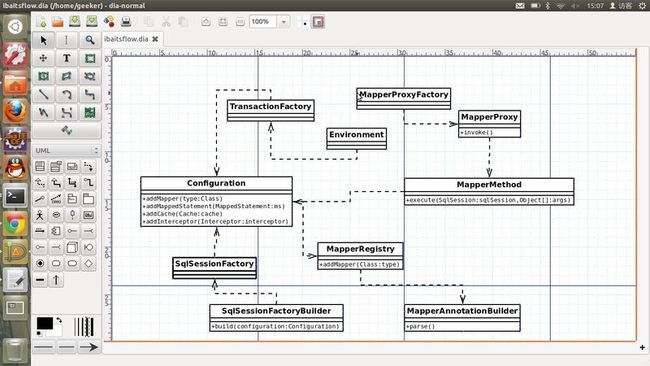Select the Arc tool
This screenshot has width=650, height=366.
[x=66, y=95]
